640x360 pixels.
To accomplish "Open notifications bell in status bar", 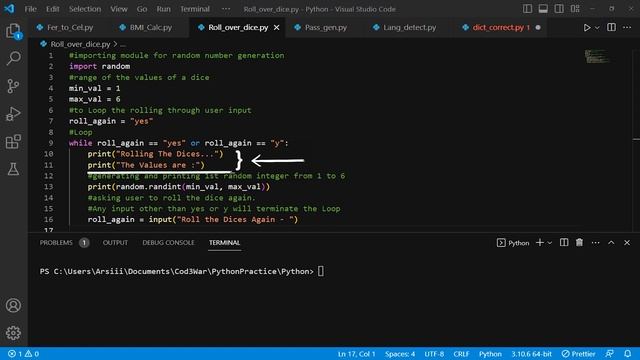I will pyautogui.click(x=627, y=354).
